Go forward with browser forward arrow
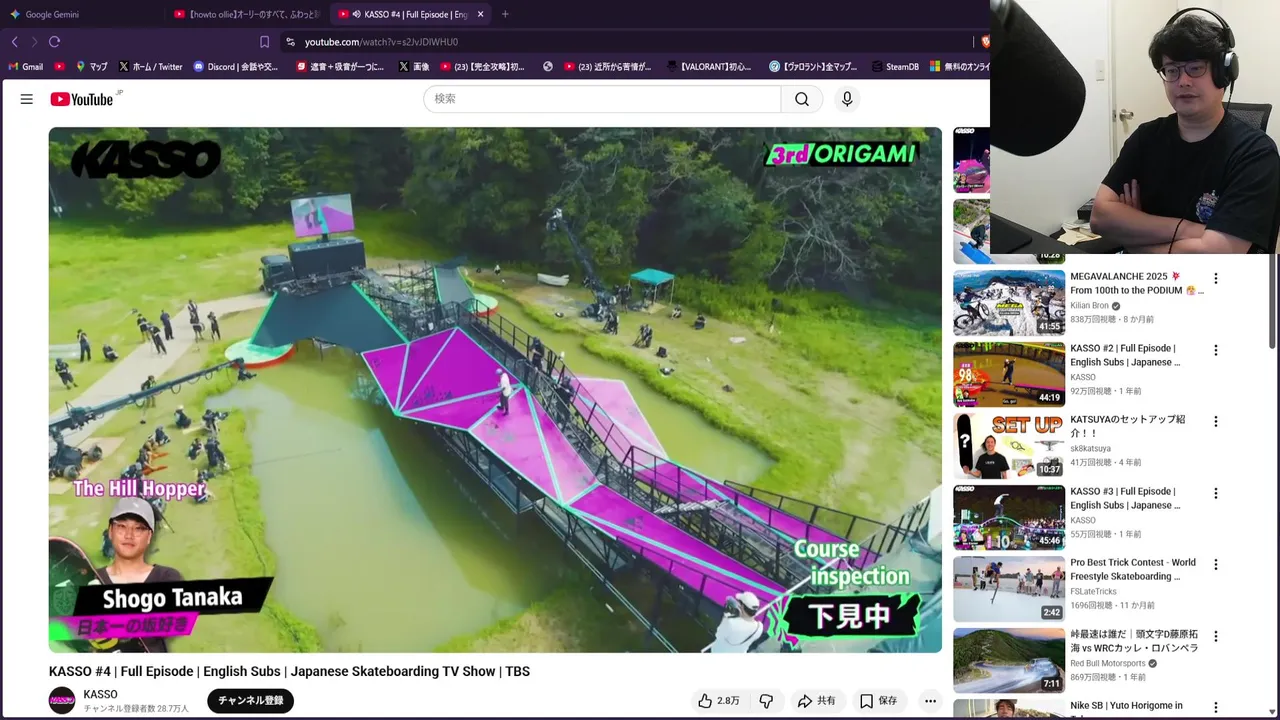1280x720 pixels. coord(34,42)
